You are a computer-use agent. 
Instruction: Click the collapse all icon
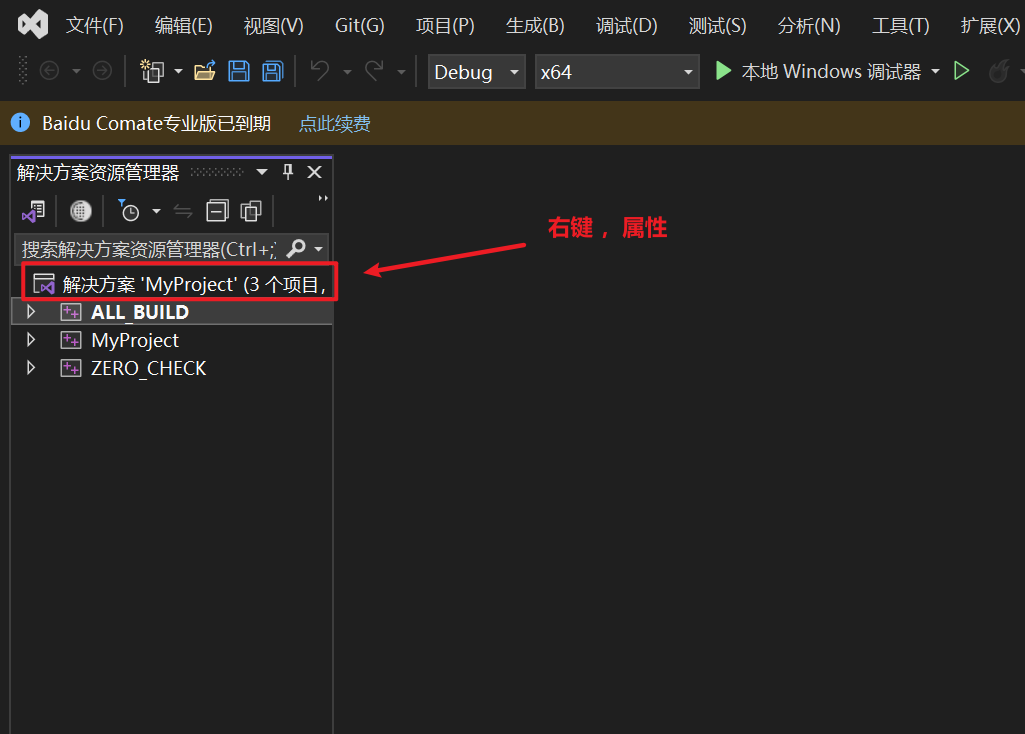point(217,210)
